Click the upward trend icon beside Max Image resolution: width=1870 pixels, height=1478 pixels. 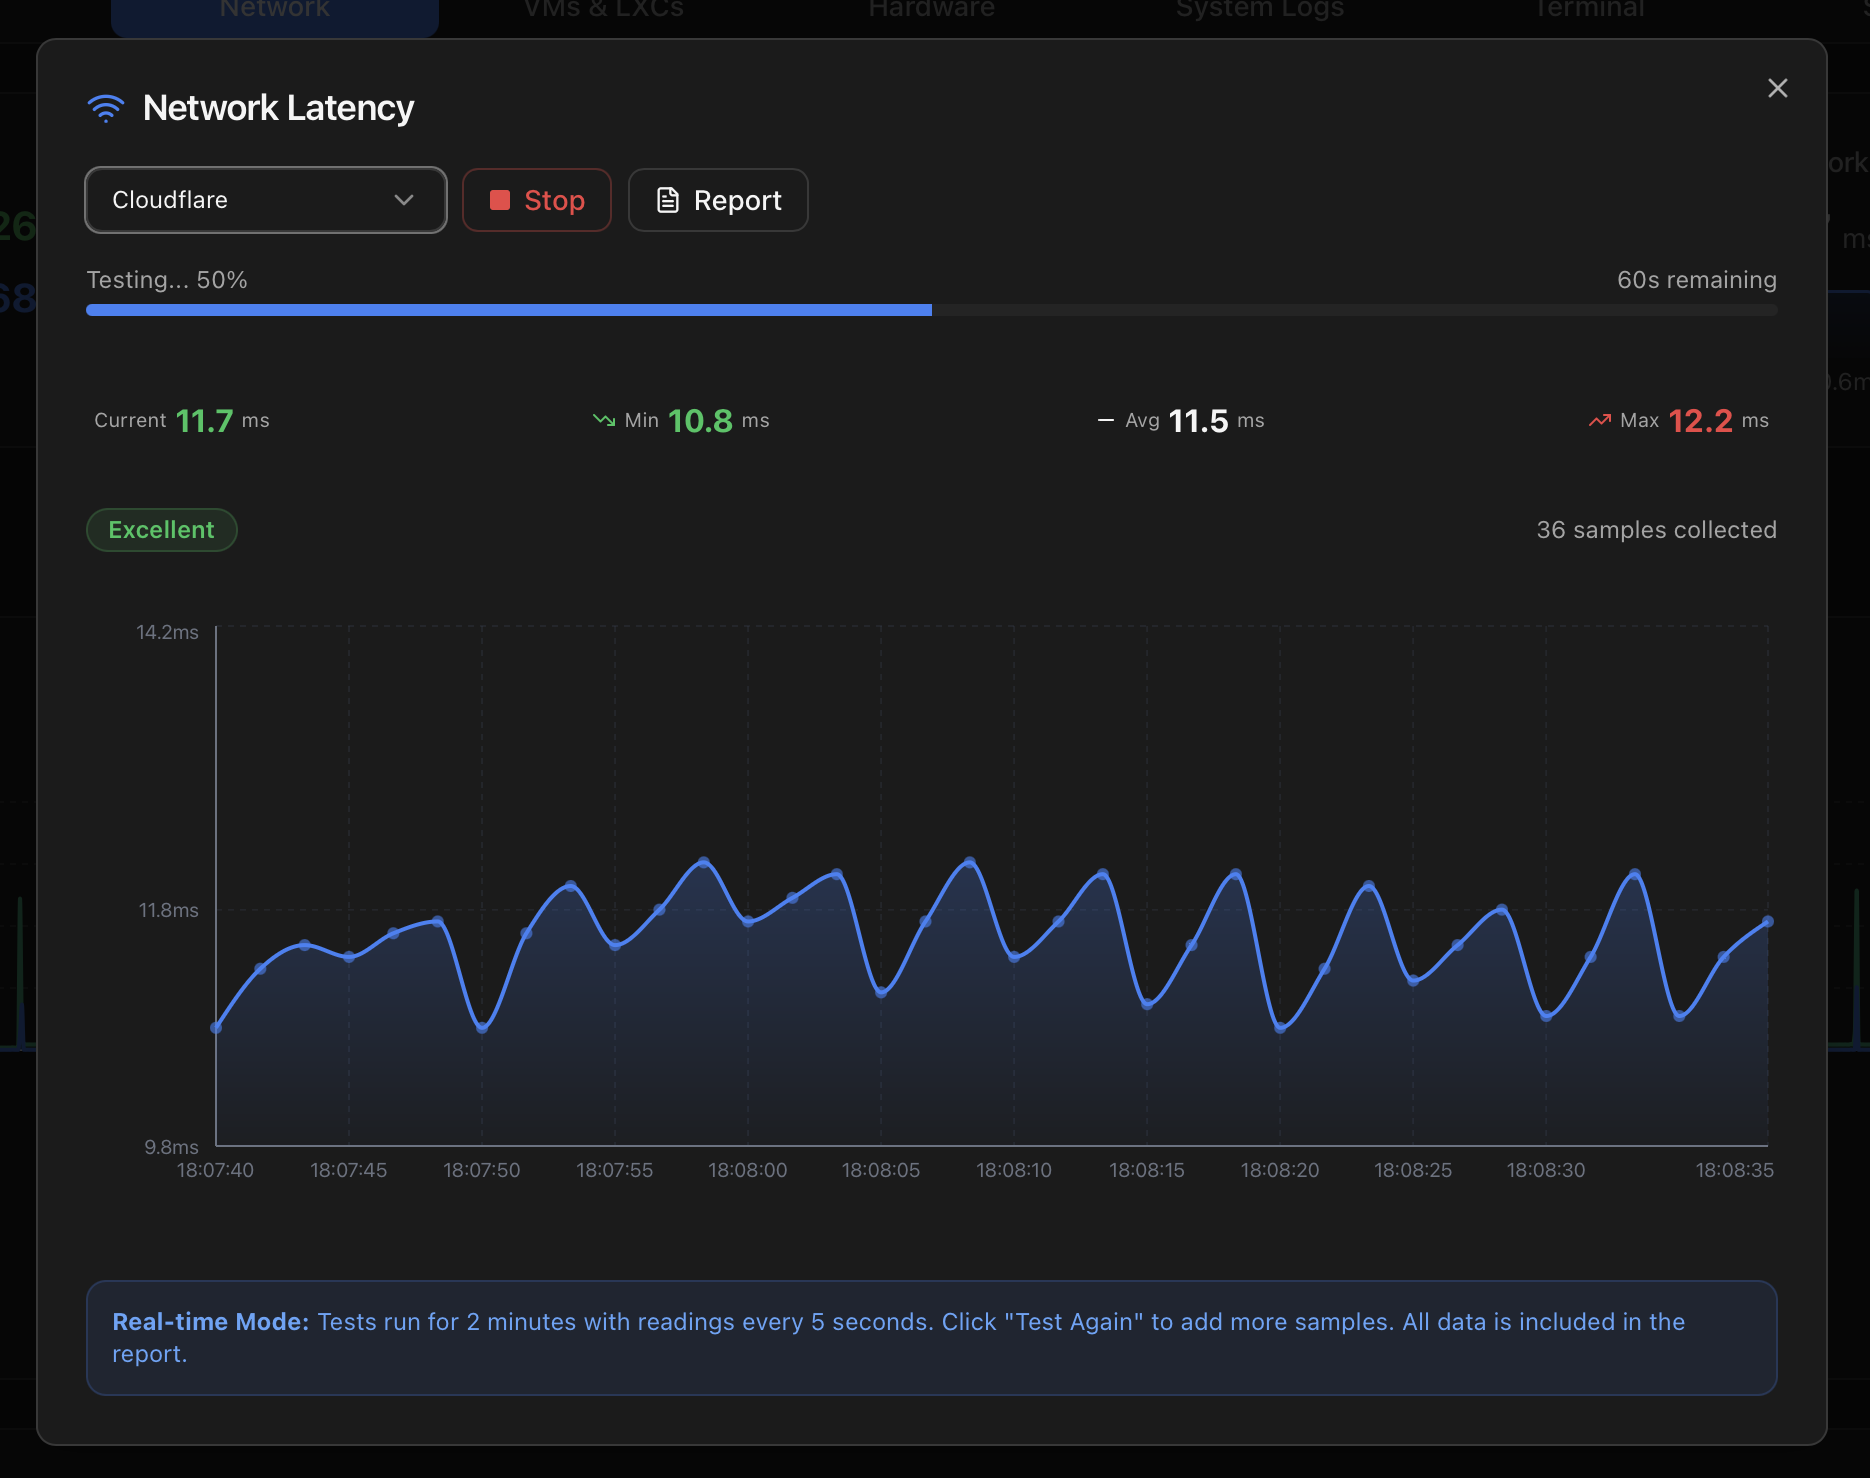coord(1600,420)
